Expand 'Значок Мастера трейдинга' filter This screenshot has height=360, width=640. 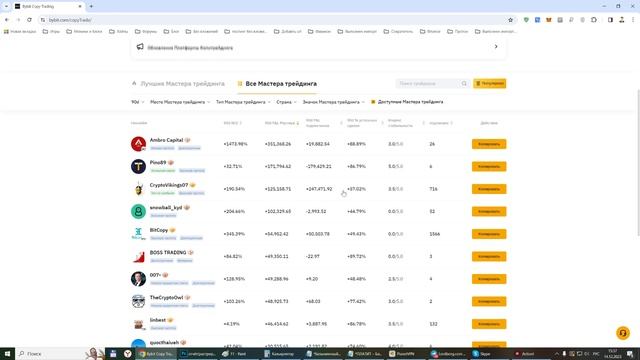pyautogui.click(x=334, y=102)
